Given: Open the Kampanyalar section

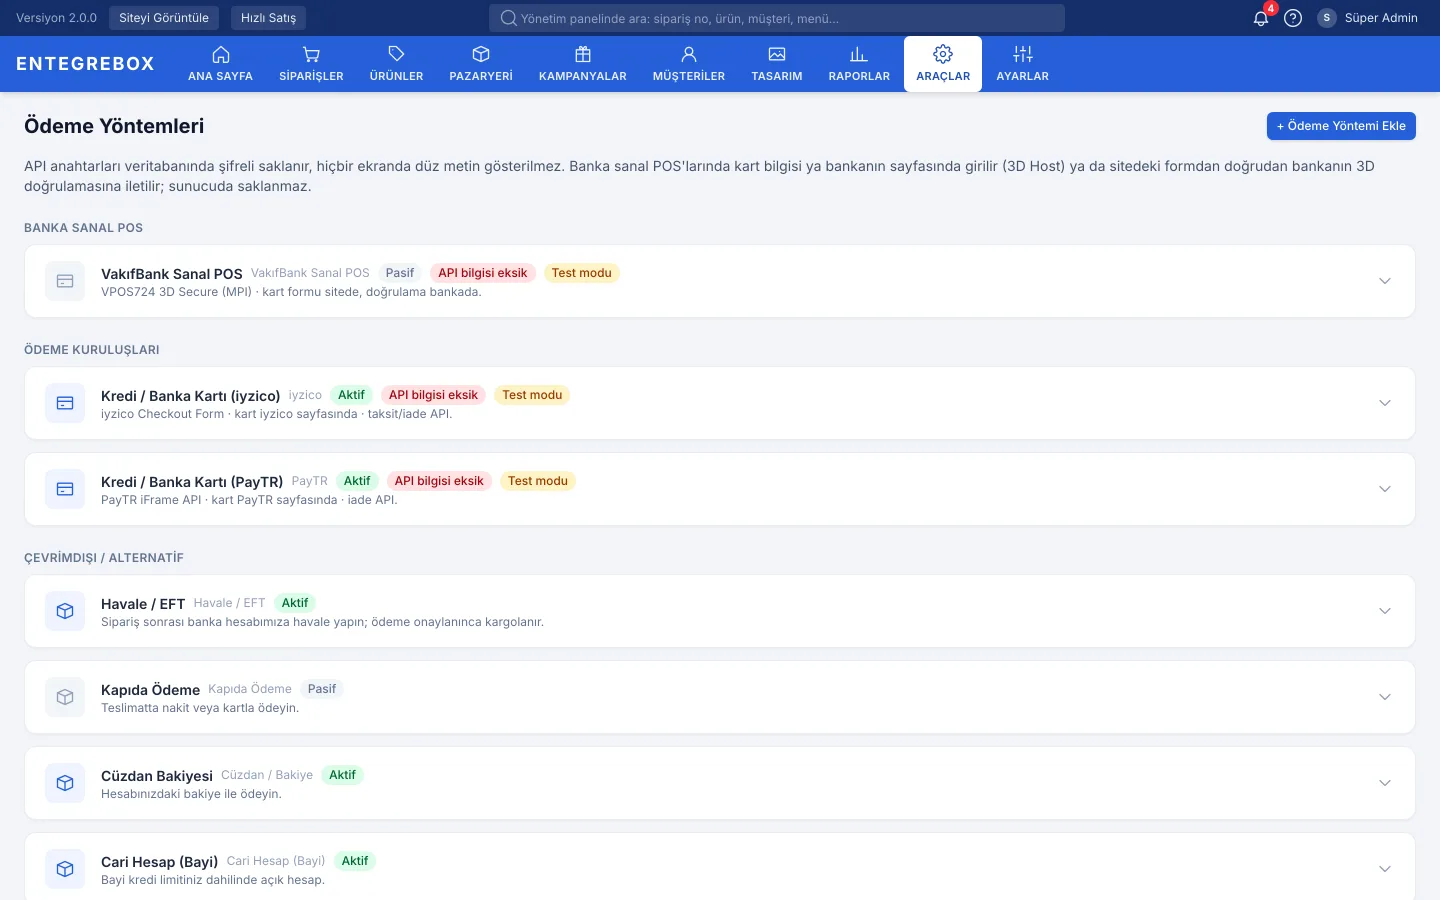Looking at the screenshot, I should click(x=583, y=64).
